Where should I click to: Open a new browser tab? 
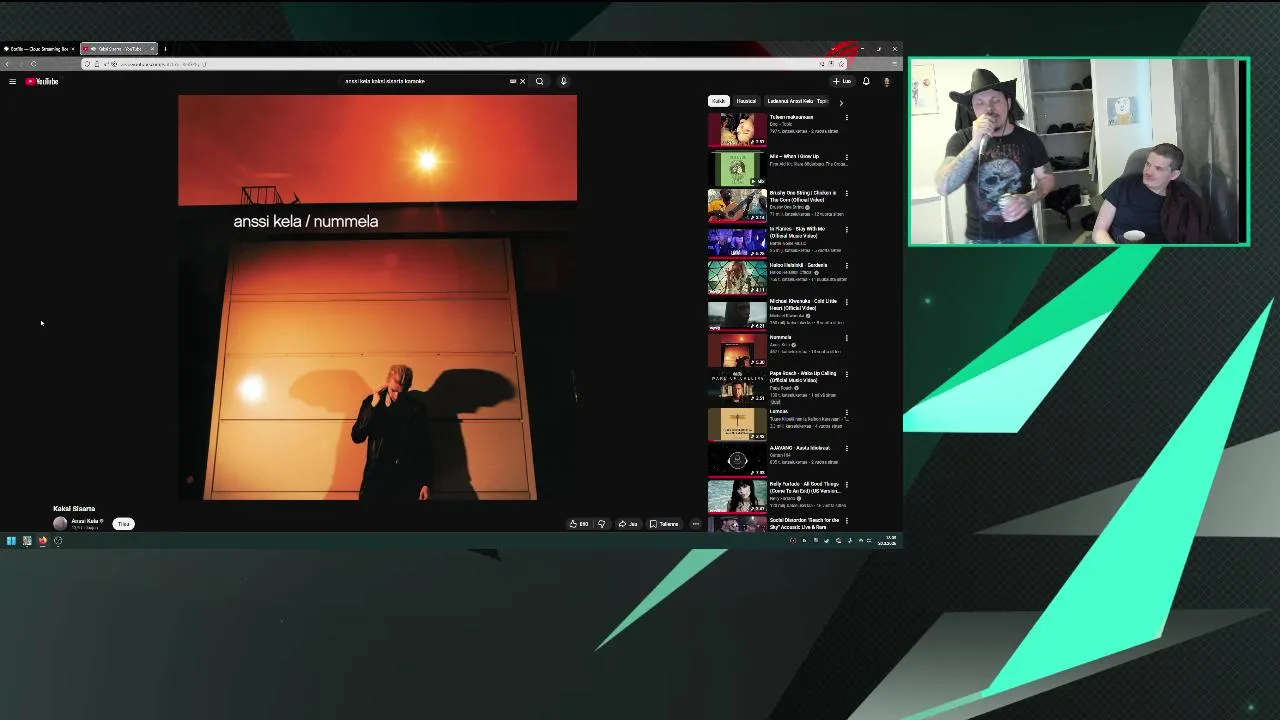point(165,48)
